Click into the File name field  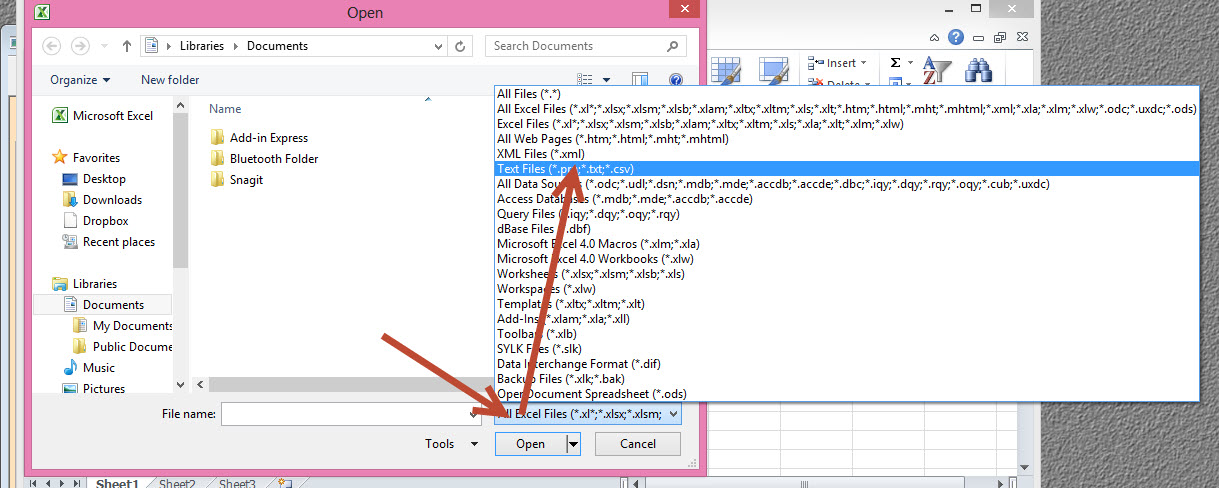pyautogui.click(x=352, y=413)
